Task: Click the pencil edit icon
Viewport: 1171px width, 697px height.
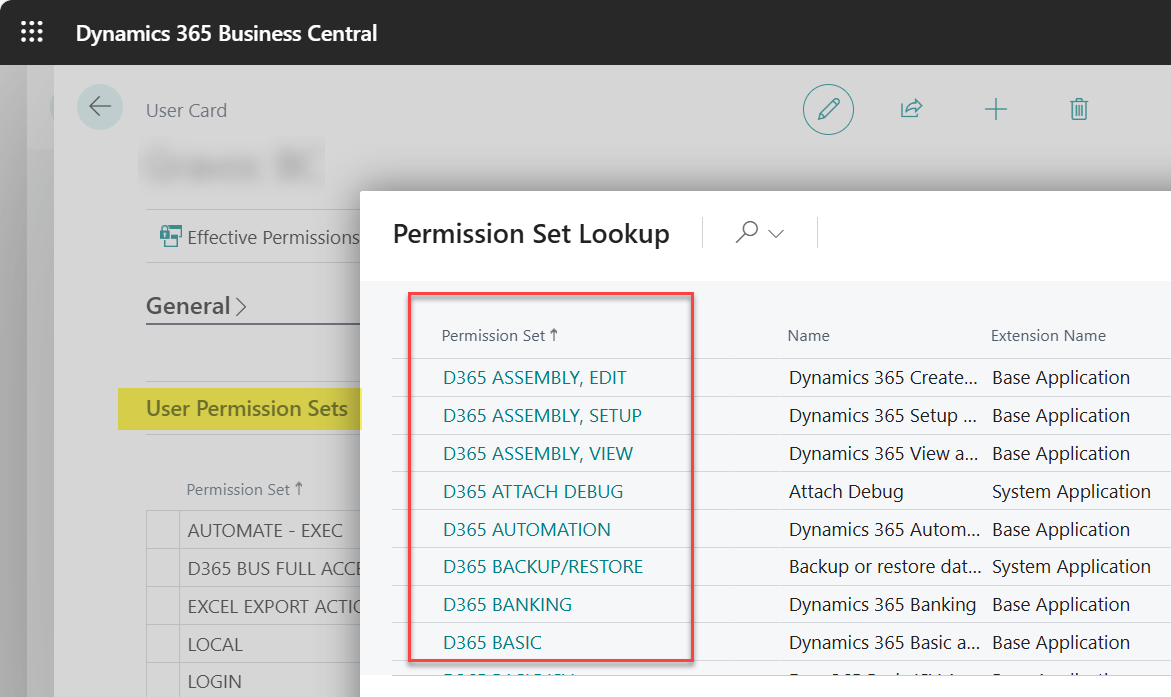Action: coord(828,110)
